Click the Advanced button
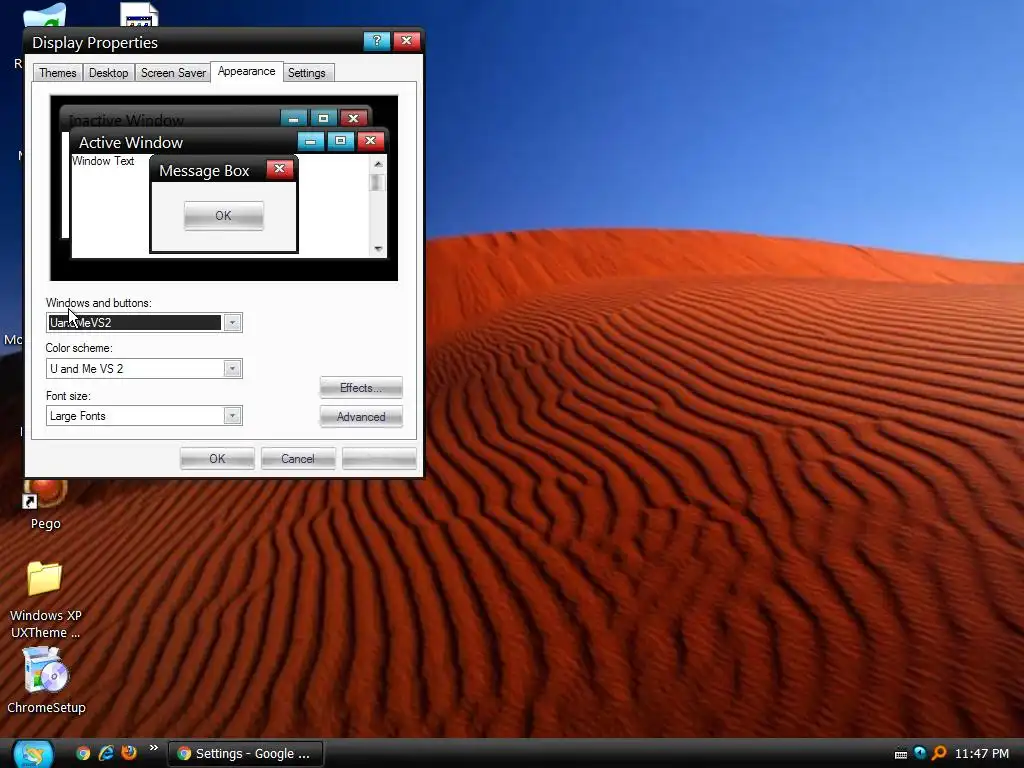The width and height of the screenshot is (1024, 768). point(360,417)
